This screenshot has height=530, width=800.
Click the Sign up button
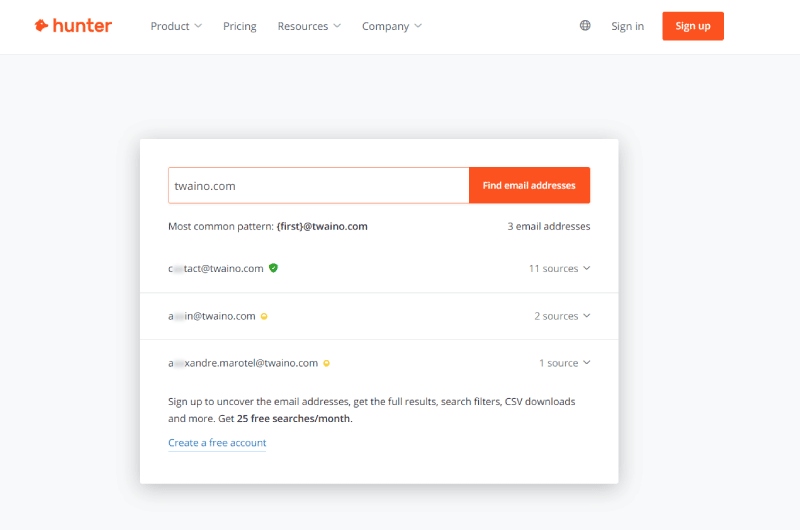(693, 26)
